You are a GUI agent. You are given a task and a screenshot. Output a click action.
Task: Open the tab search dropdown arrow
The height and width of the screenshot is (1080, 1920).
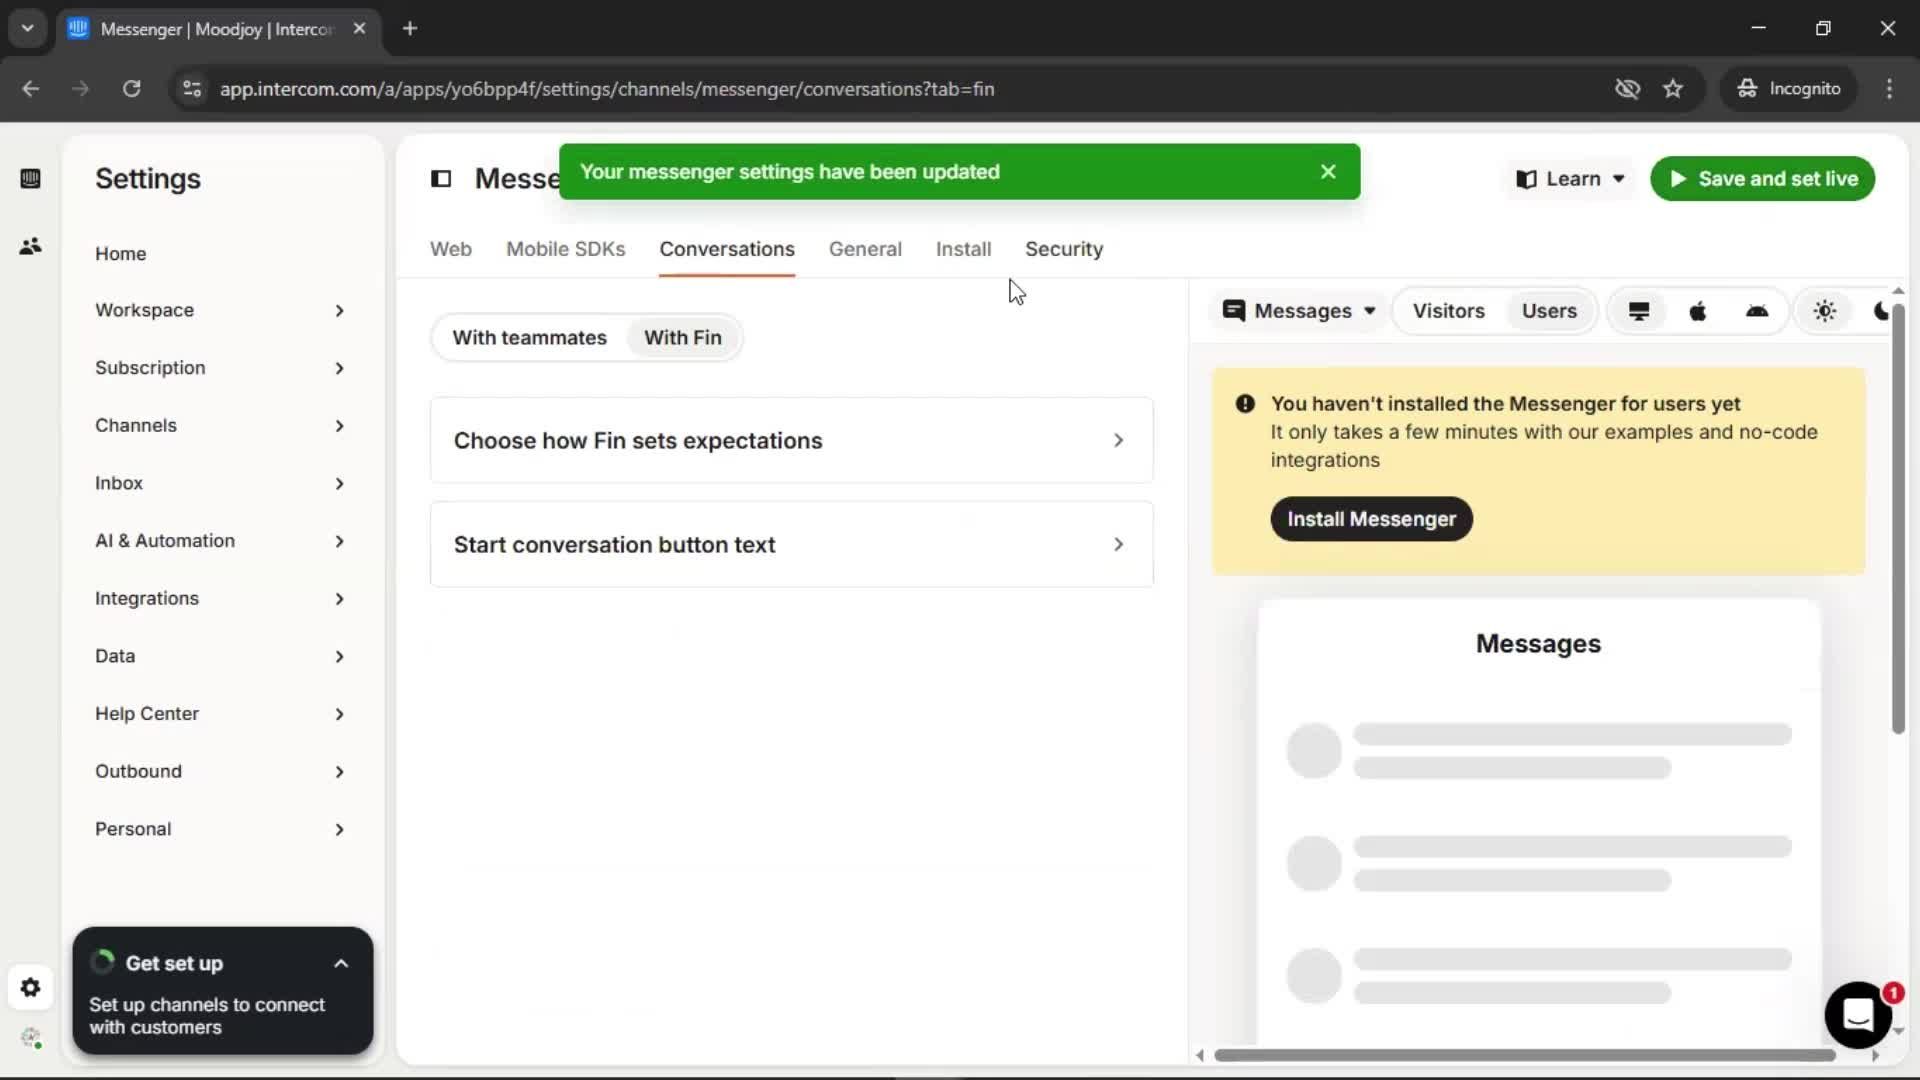(x=28, y=29)
